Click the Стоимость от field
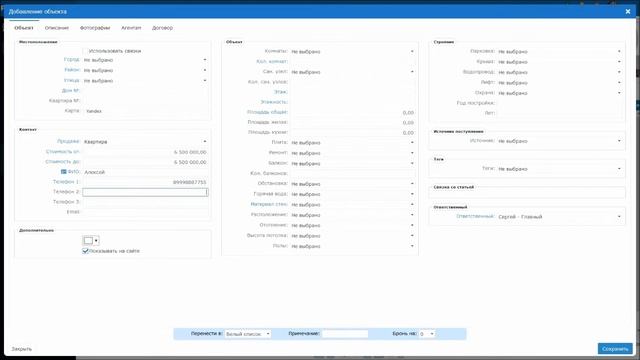The image size is (640, 360). click(145, 152)
